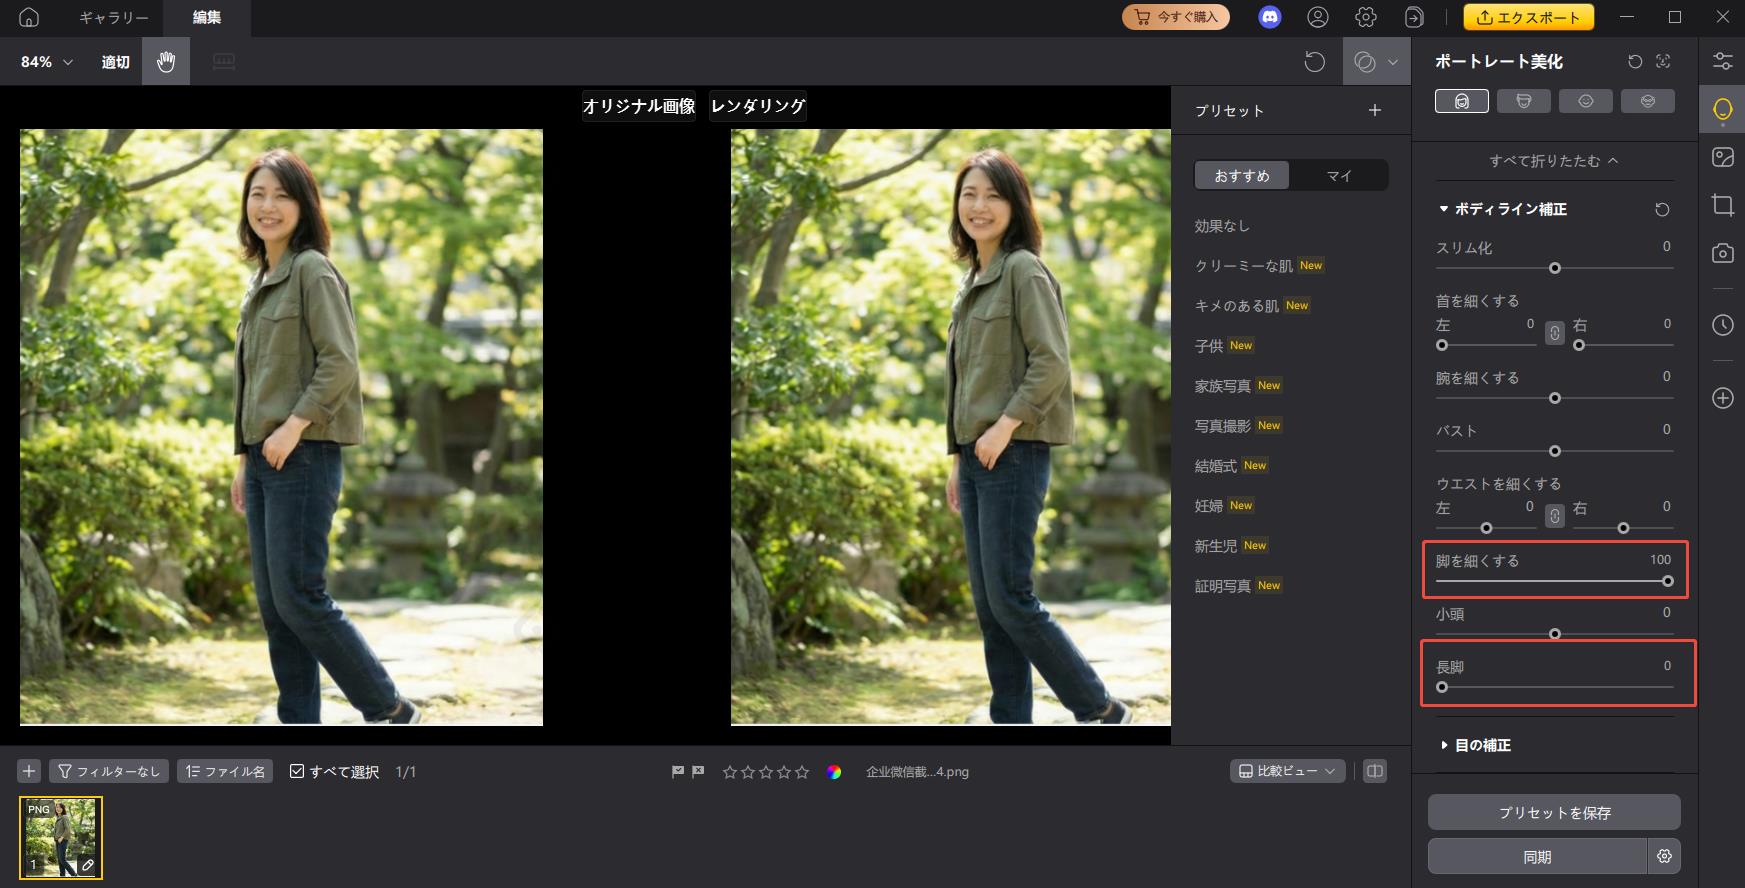1745x888 pixels.
Task: Open the history clock icon
Action: pyautogui.click(x=1722, y=325)
